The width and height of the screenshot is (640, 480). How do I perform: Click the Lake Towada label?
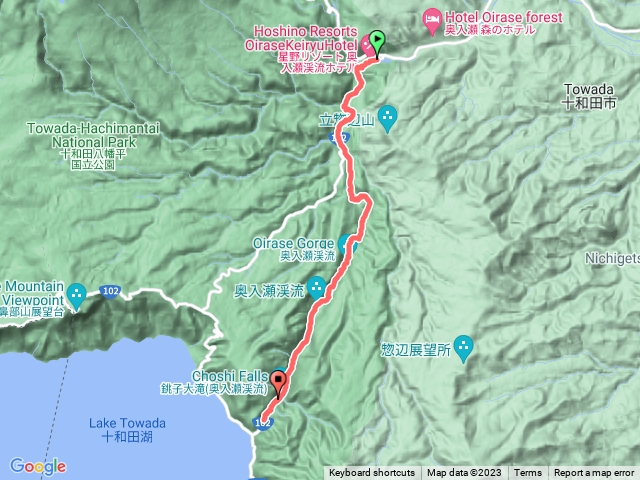click(x=127, y=423)
